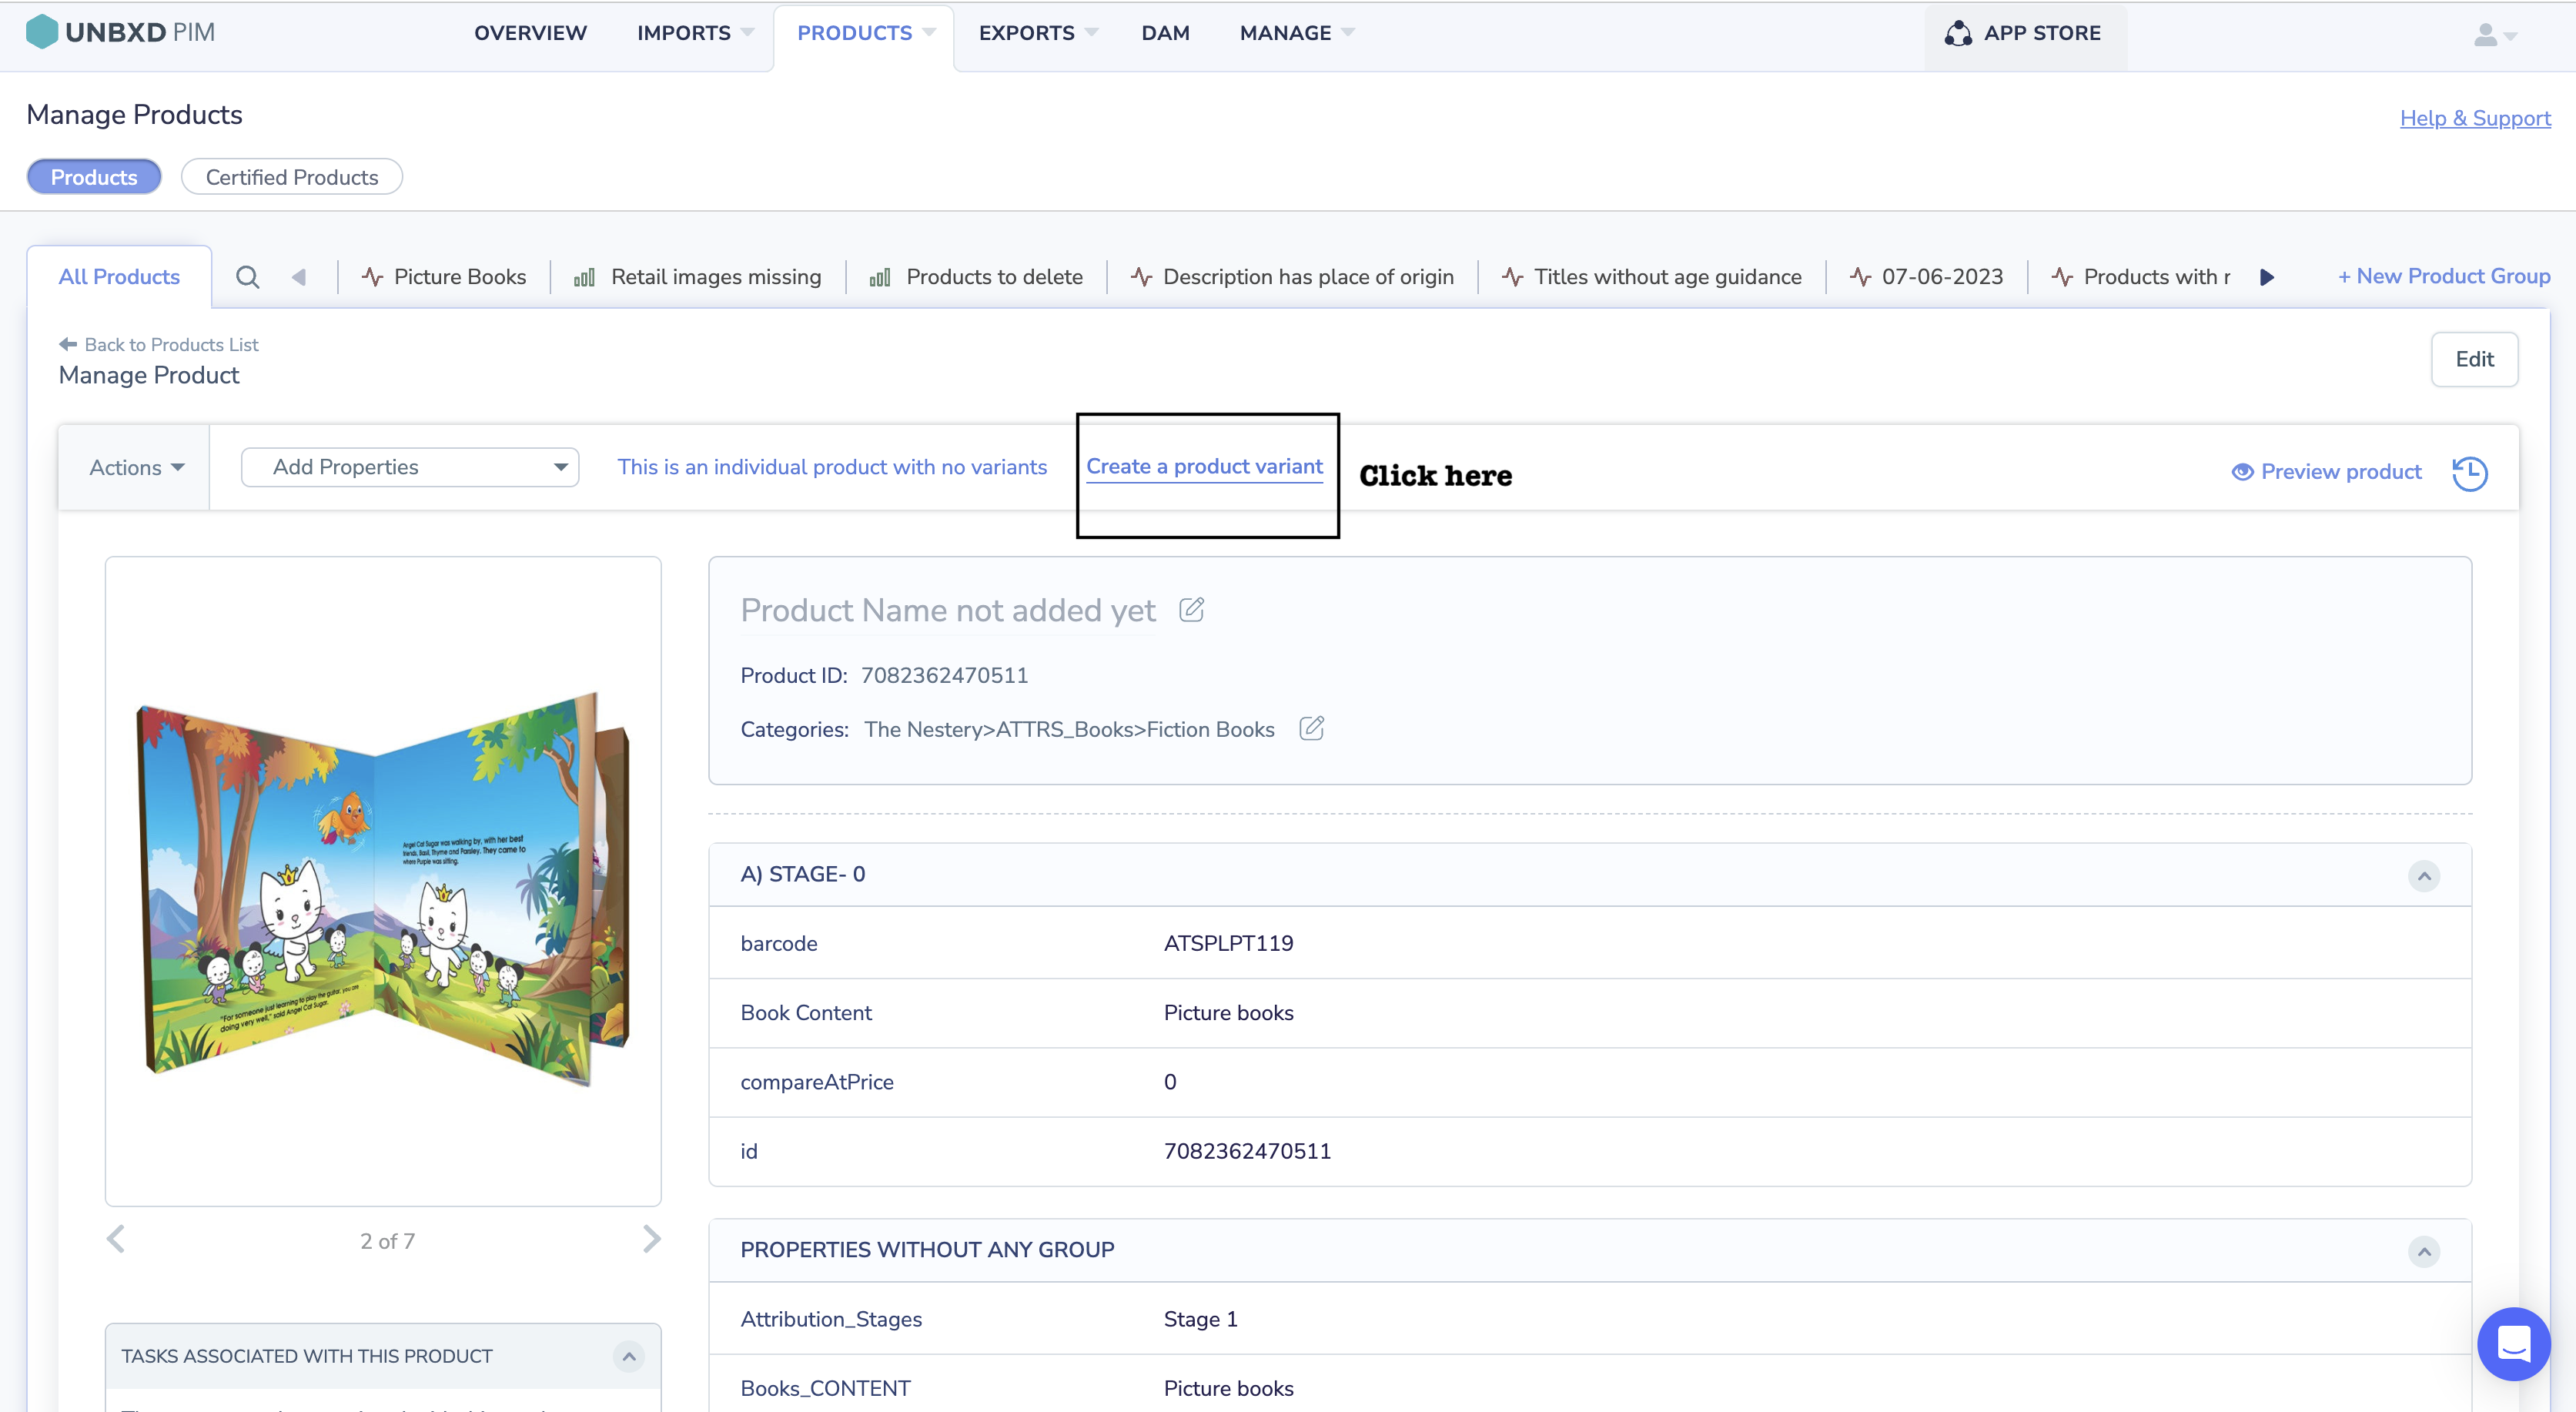Open the Add Properties combo box
Image resolution: width=2576 pixels, height=1412 pixels.
pyautogui.click(x=410, y=467)
